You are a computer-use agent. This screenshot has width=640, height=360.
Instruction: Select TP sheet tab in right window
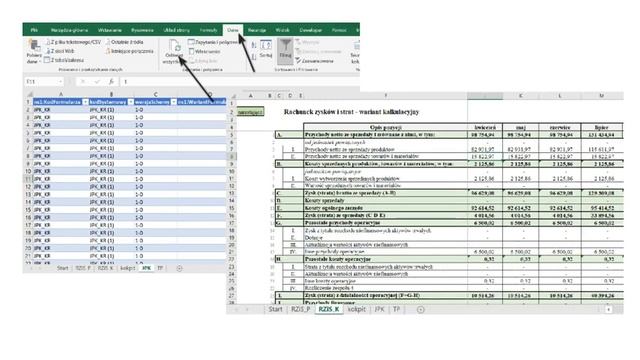tap(396, 309)
